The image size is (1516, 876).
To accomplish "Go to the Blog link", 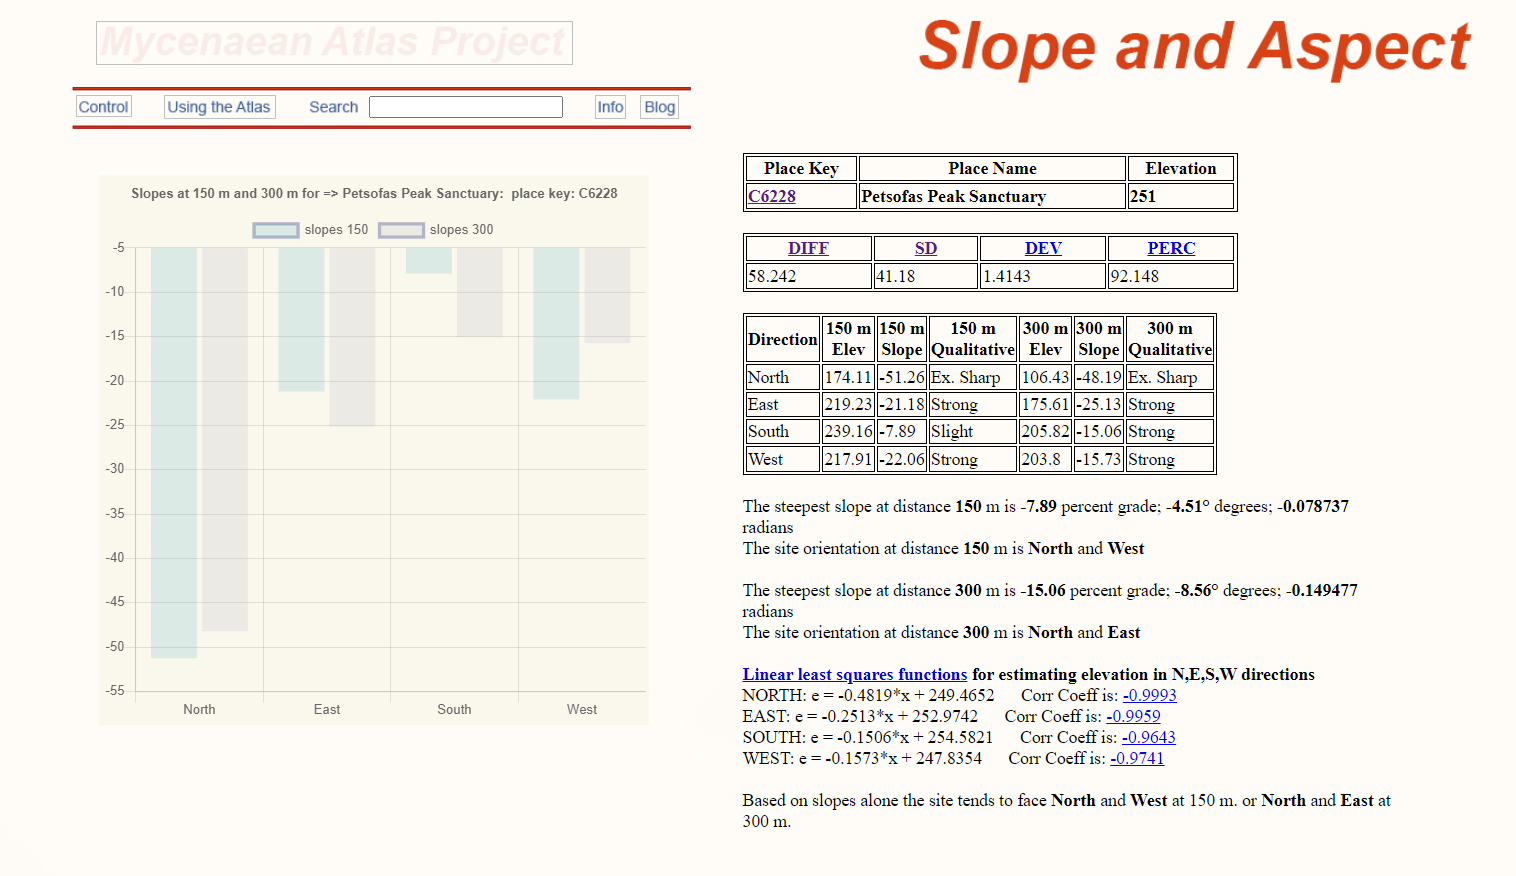I will coord(659,107).
